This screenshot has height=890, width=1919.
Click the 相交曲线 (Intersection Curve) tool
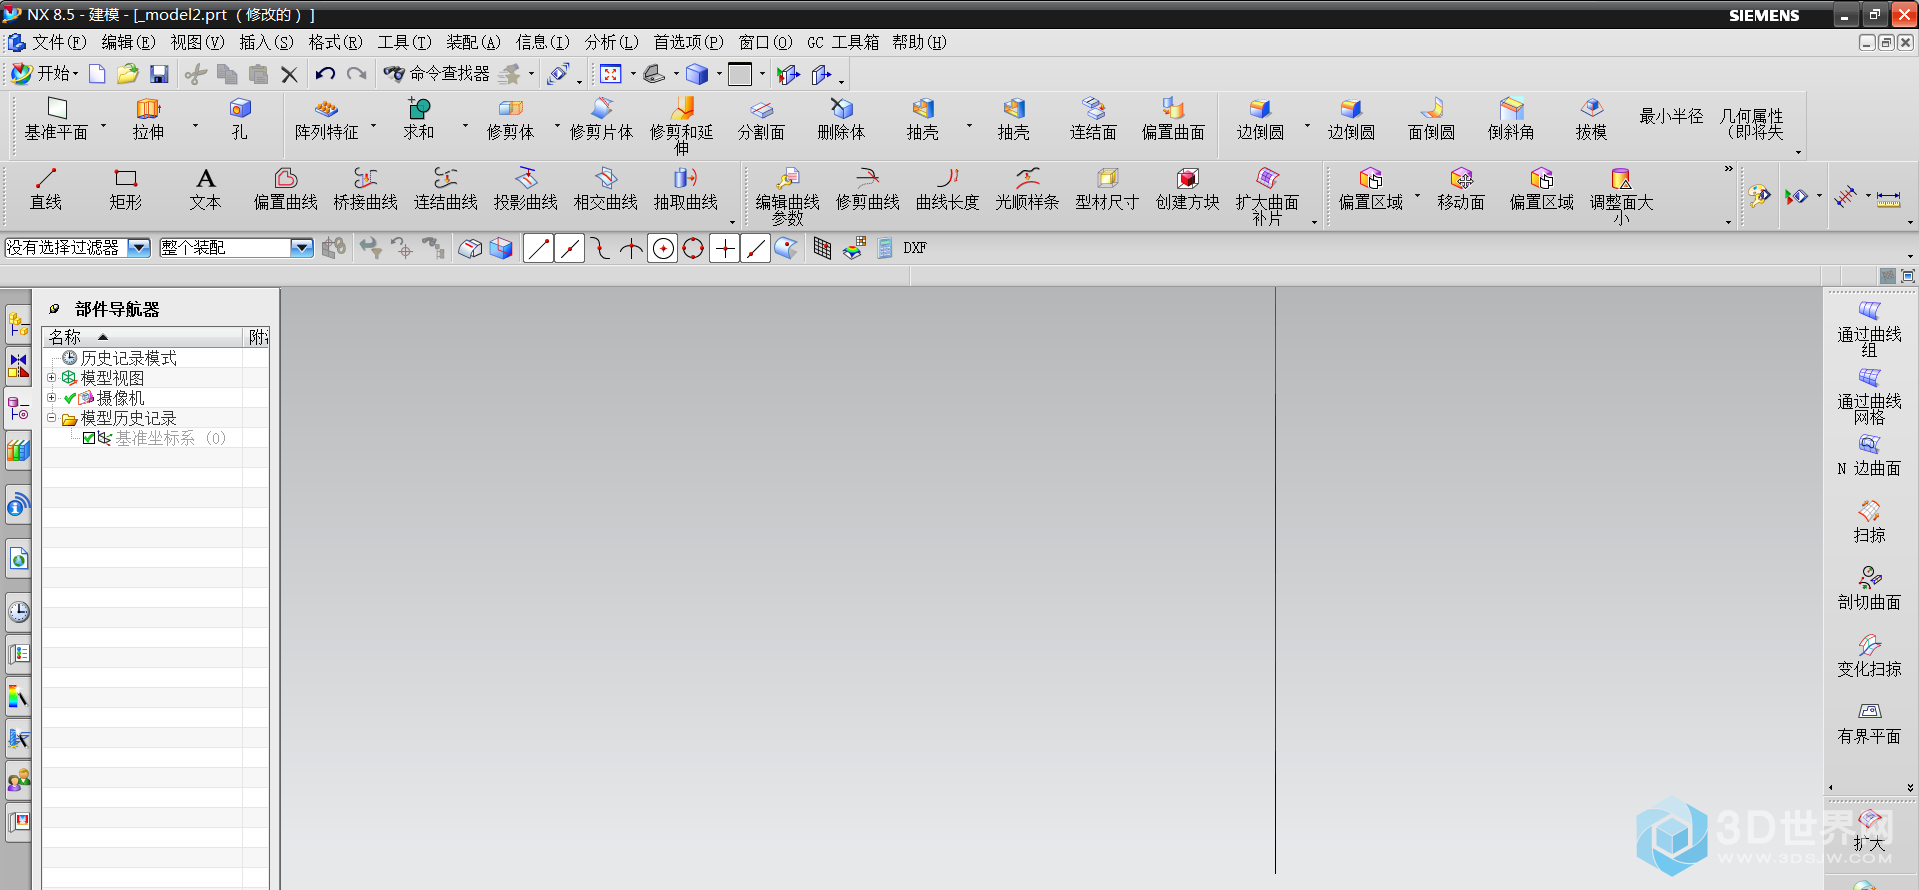tap(606, 189)
